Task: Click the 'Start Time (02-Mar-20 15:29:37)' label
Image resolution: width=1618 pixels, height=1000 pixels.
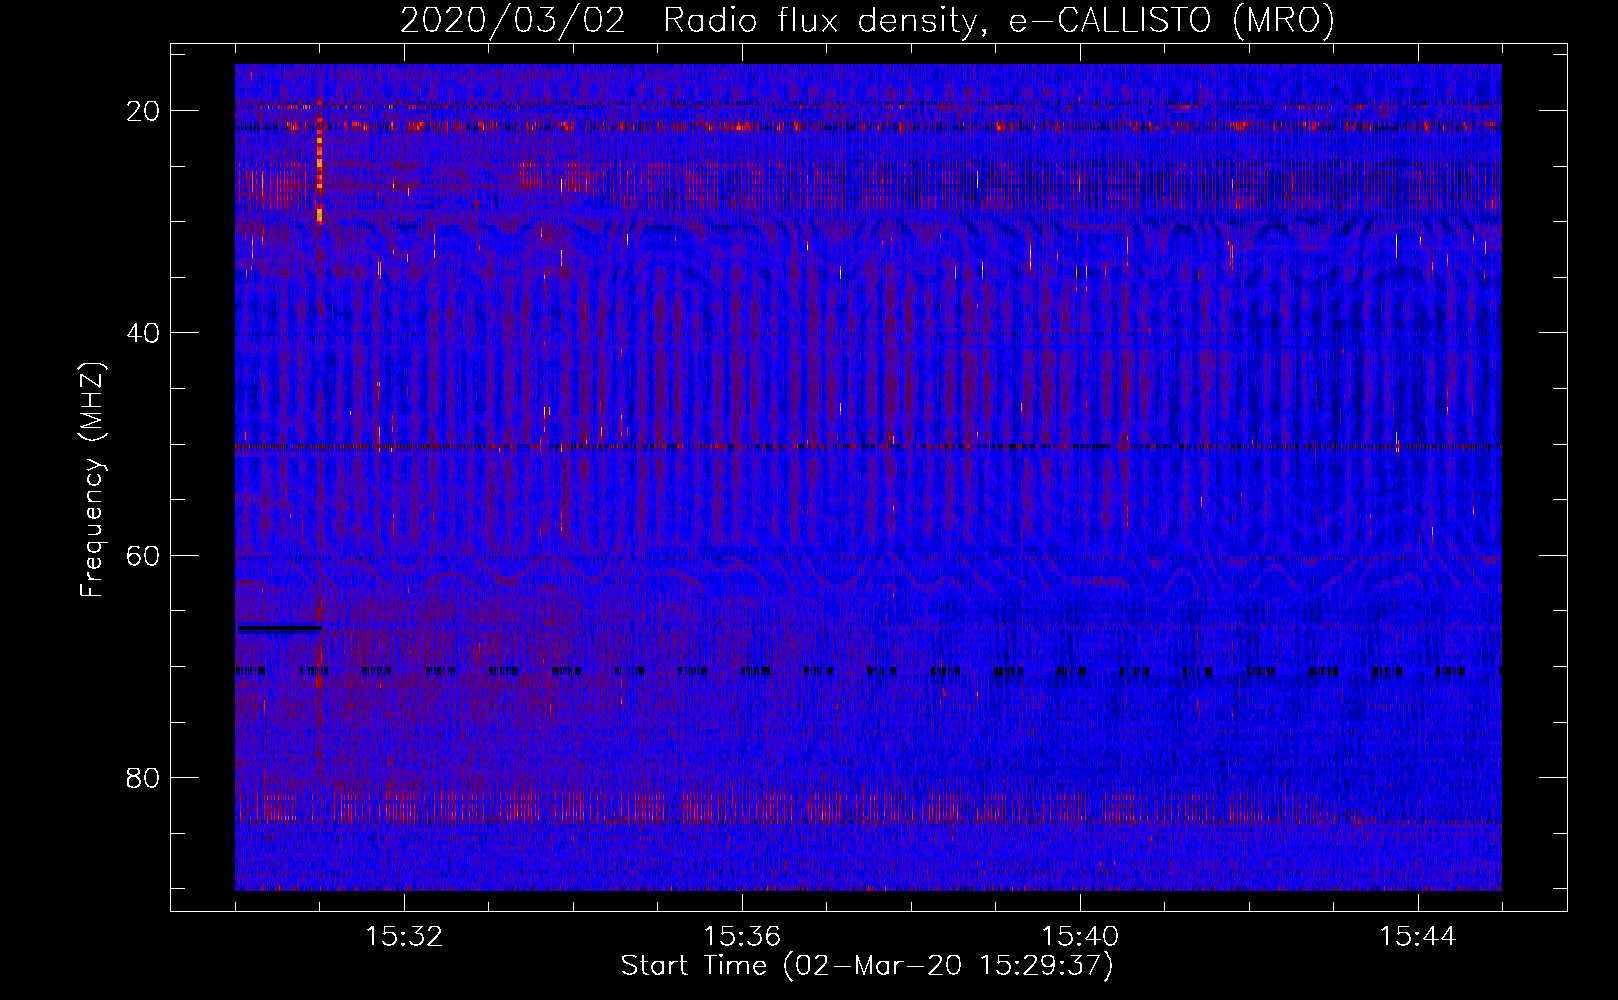Action: click(x=867, y=966)
